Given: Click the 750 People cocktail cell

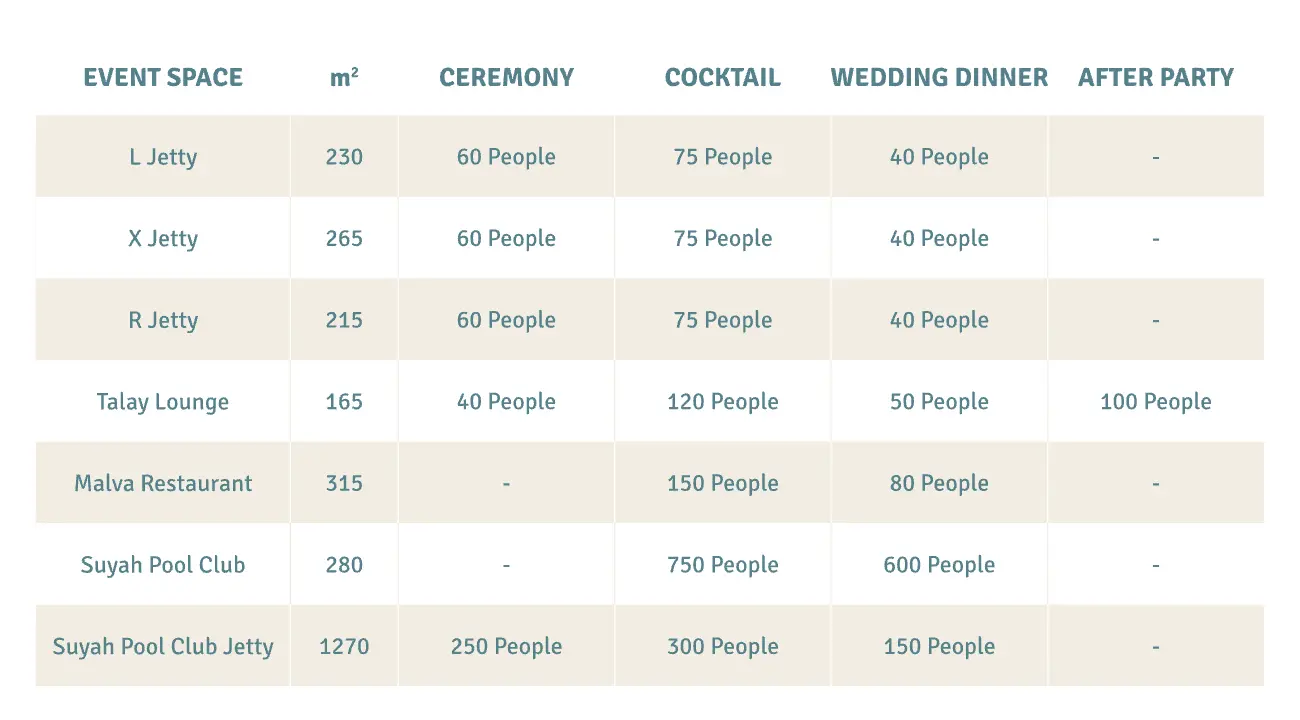Looking at the screenshot, I should pos(723,565).
